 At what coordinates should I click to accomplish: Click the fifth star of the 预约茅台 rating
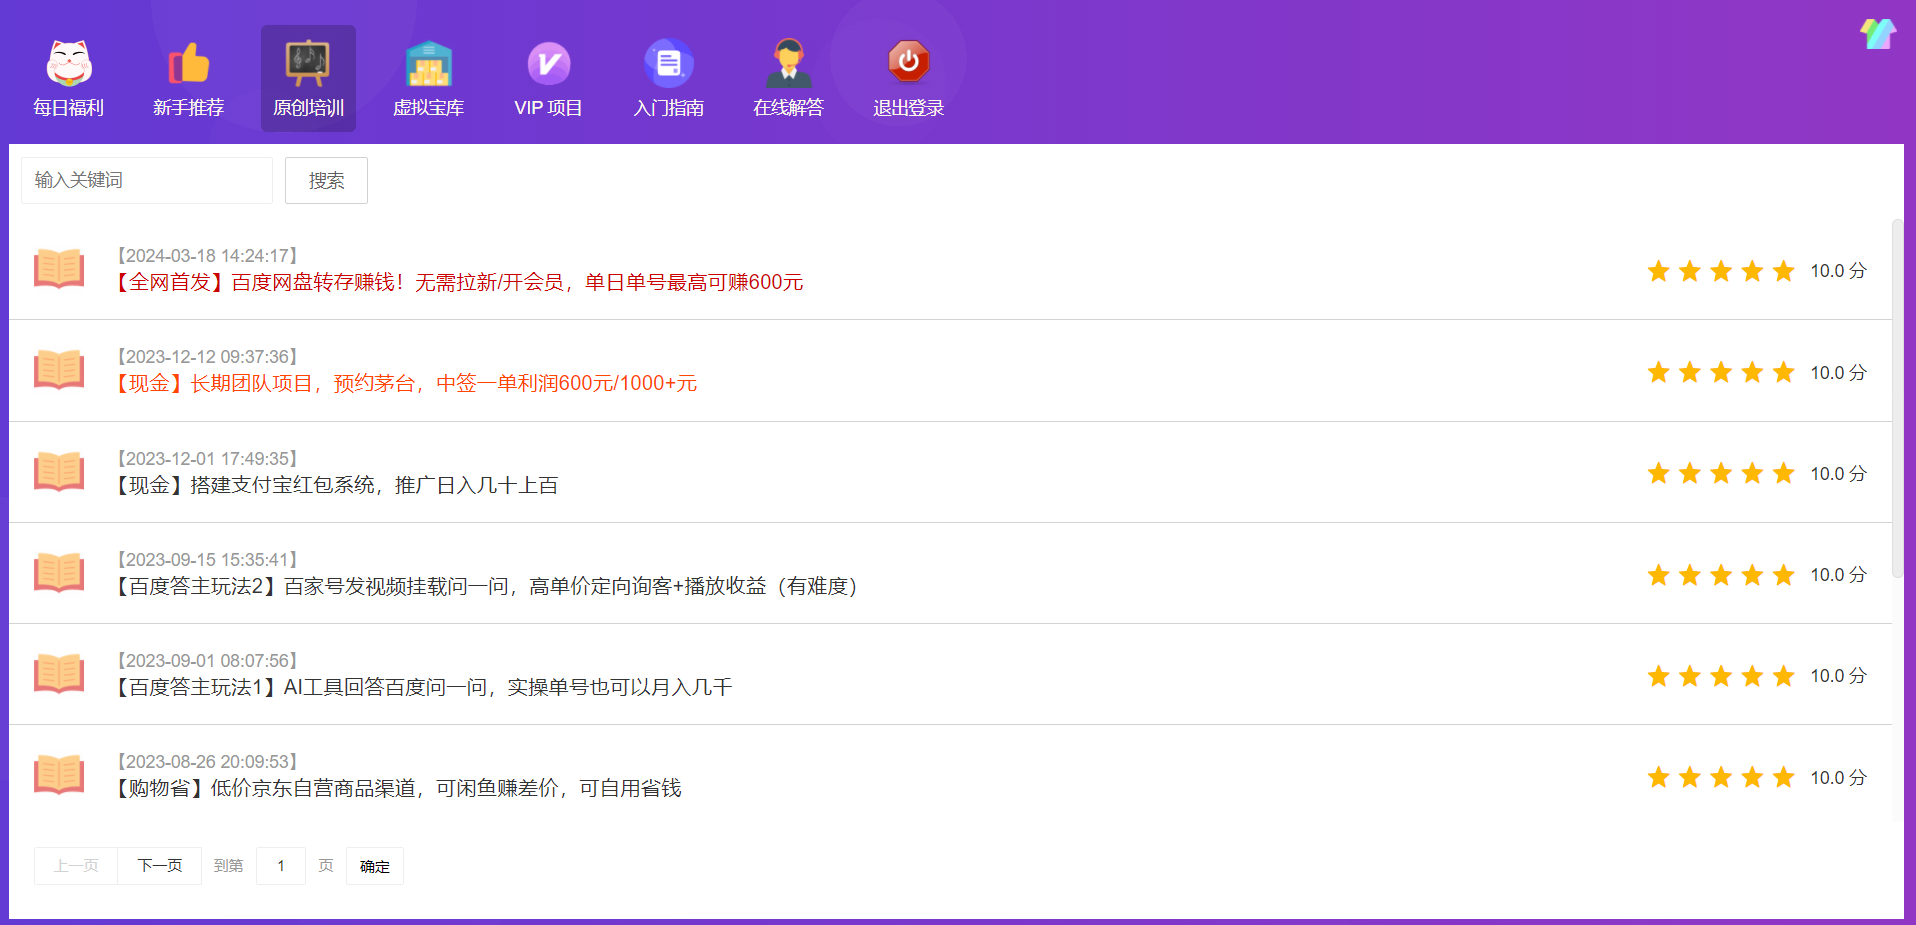tap(1784, 372)
